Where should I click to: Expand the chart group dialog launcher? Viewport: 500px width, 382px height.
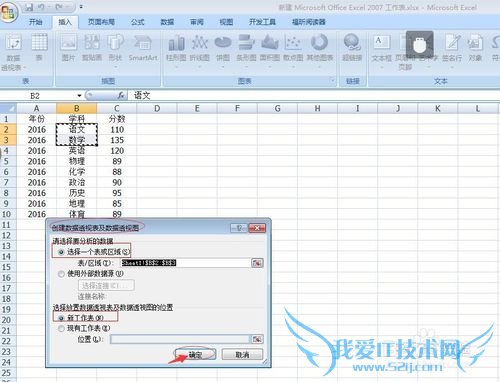tap(332, 80)
